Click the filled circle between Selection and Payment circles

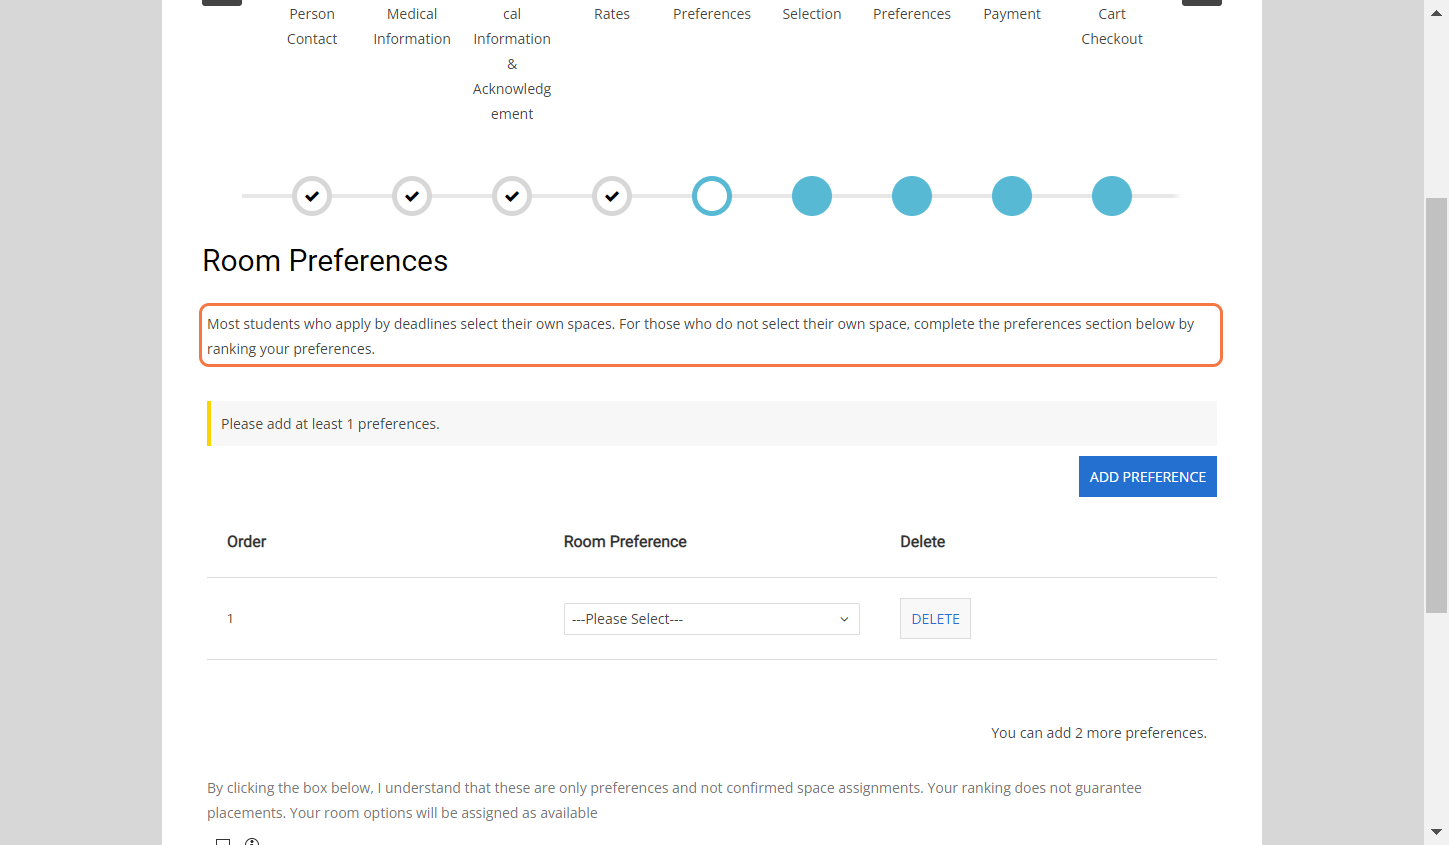click(x=912, y=196)
